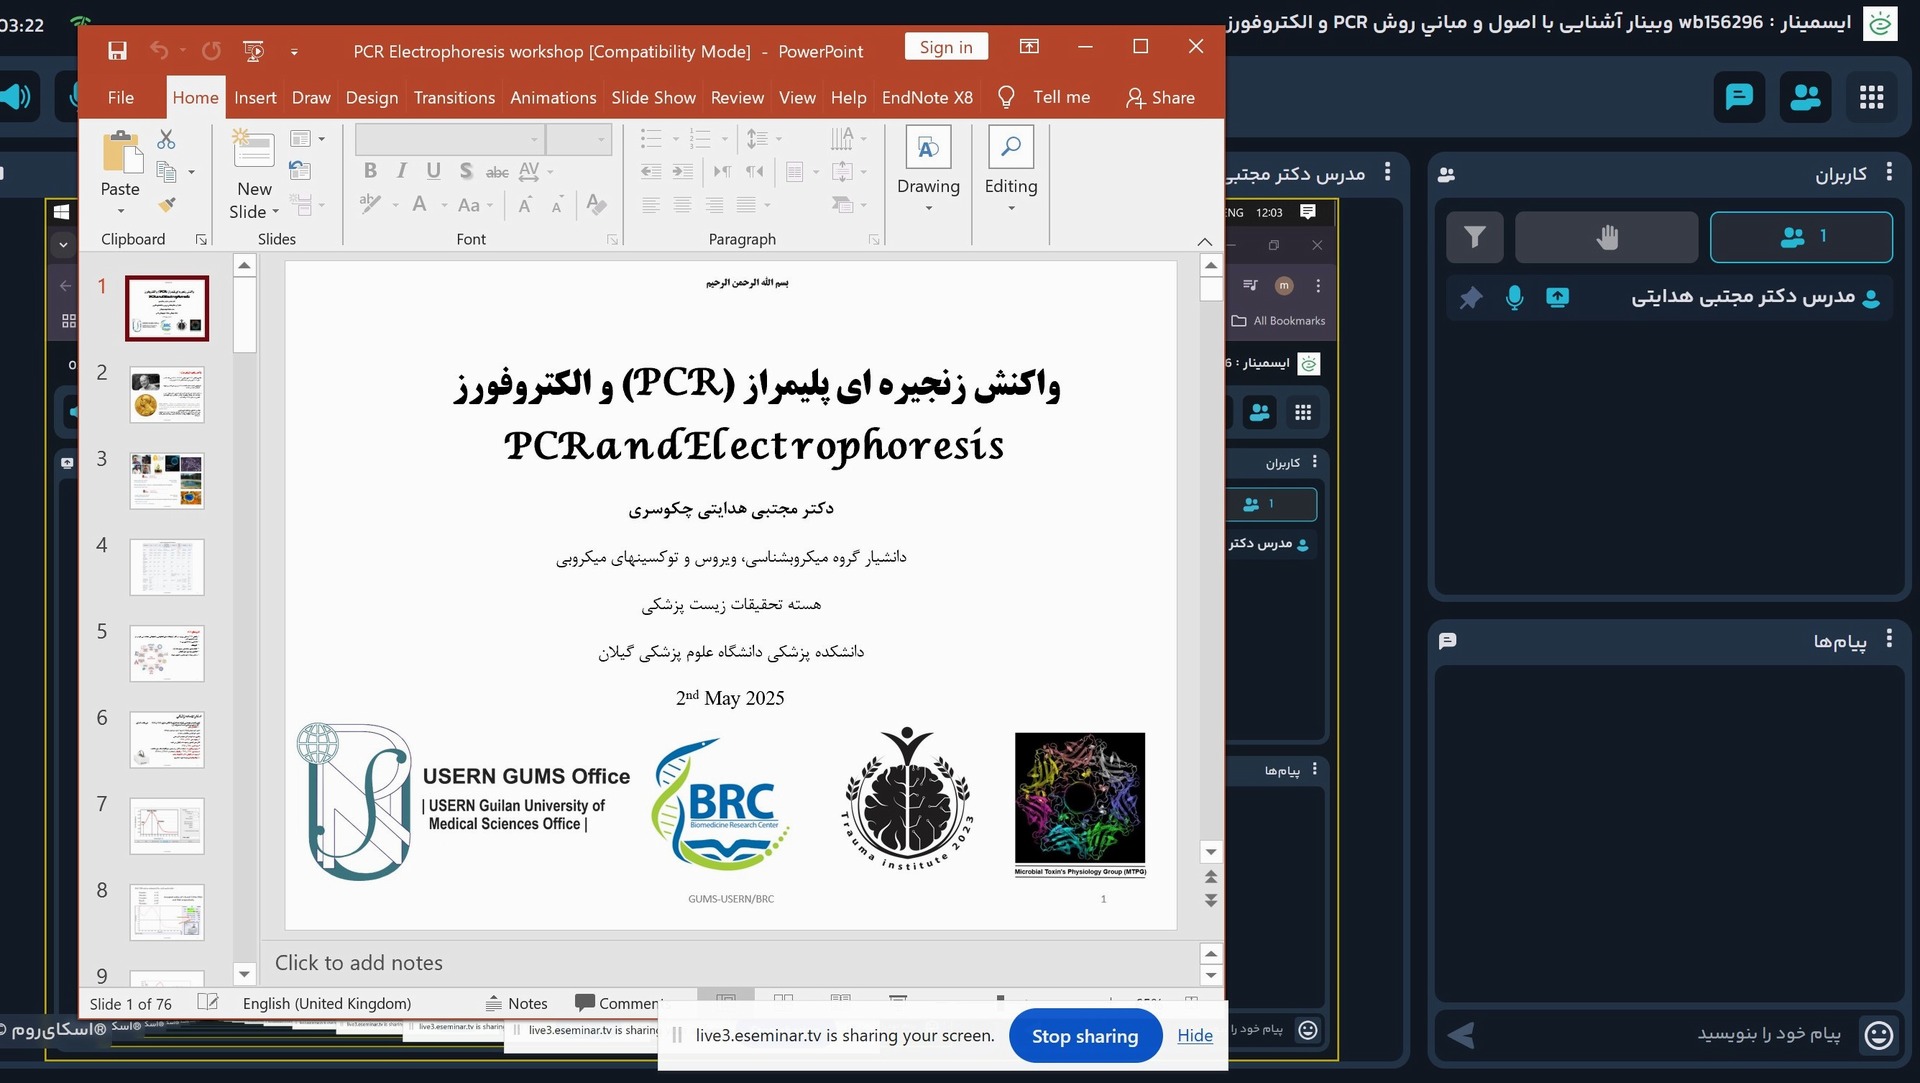Click the raised hand button in users panel

tap(1606, 237)
